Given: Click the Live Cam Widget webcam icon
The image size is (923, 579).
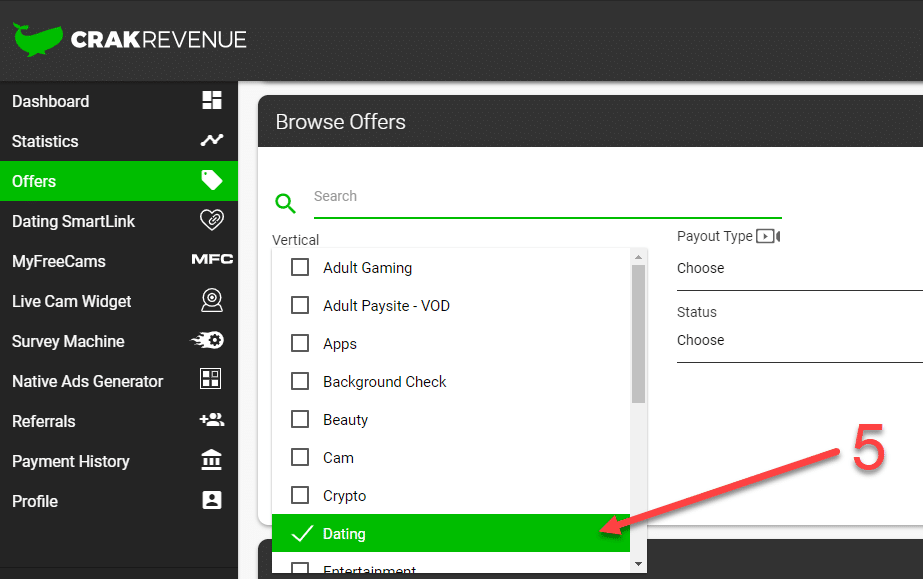Looking at the screenshot, I should (x=211, y=301).
